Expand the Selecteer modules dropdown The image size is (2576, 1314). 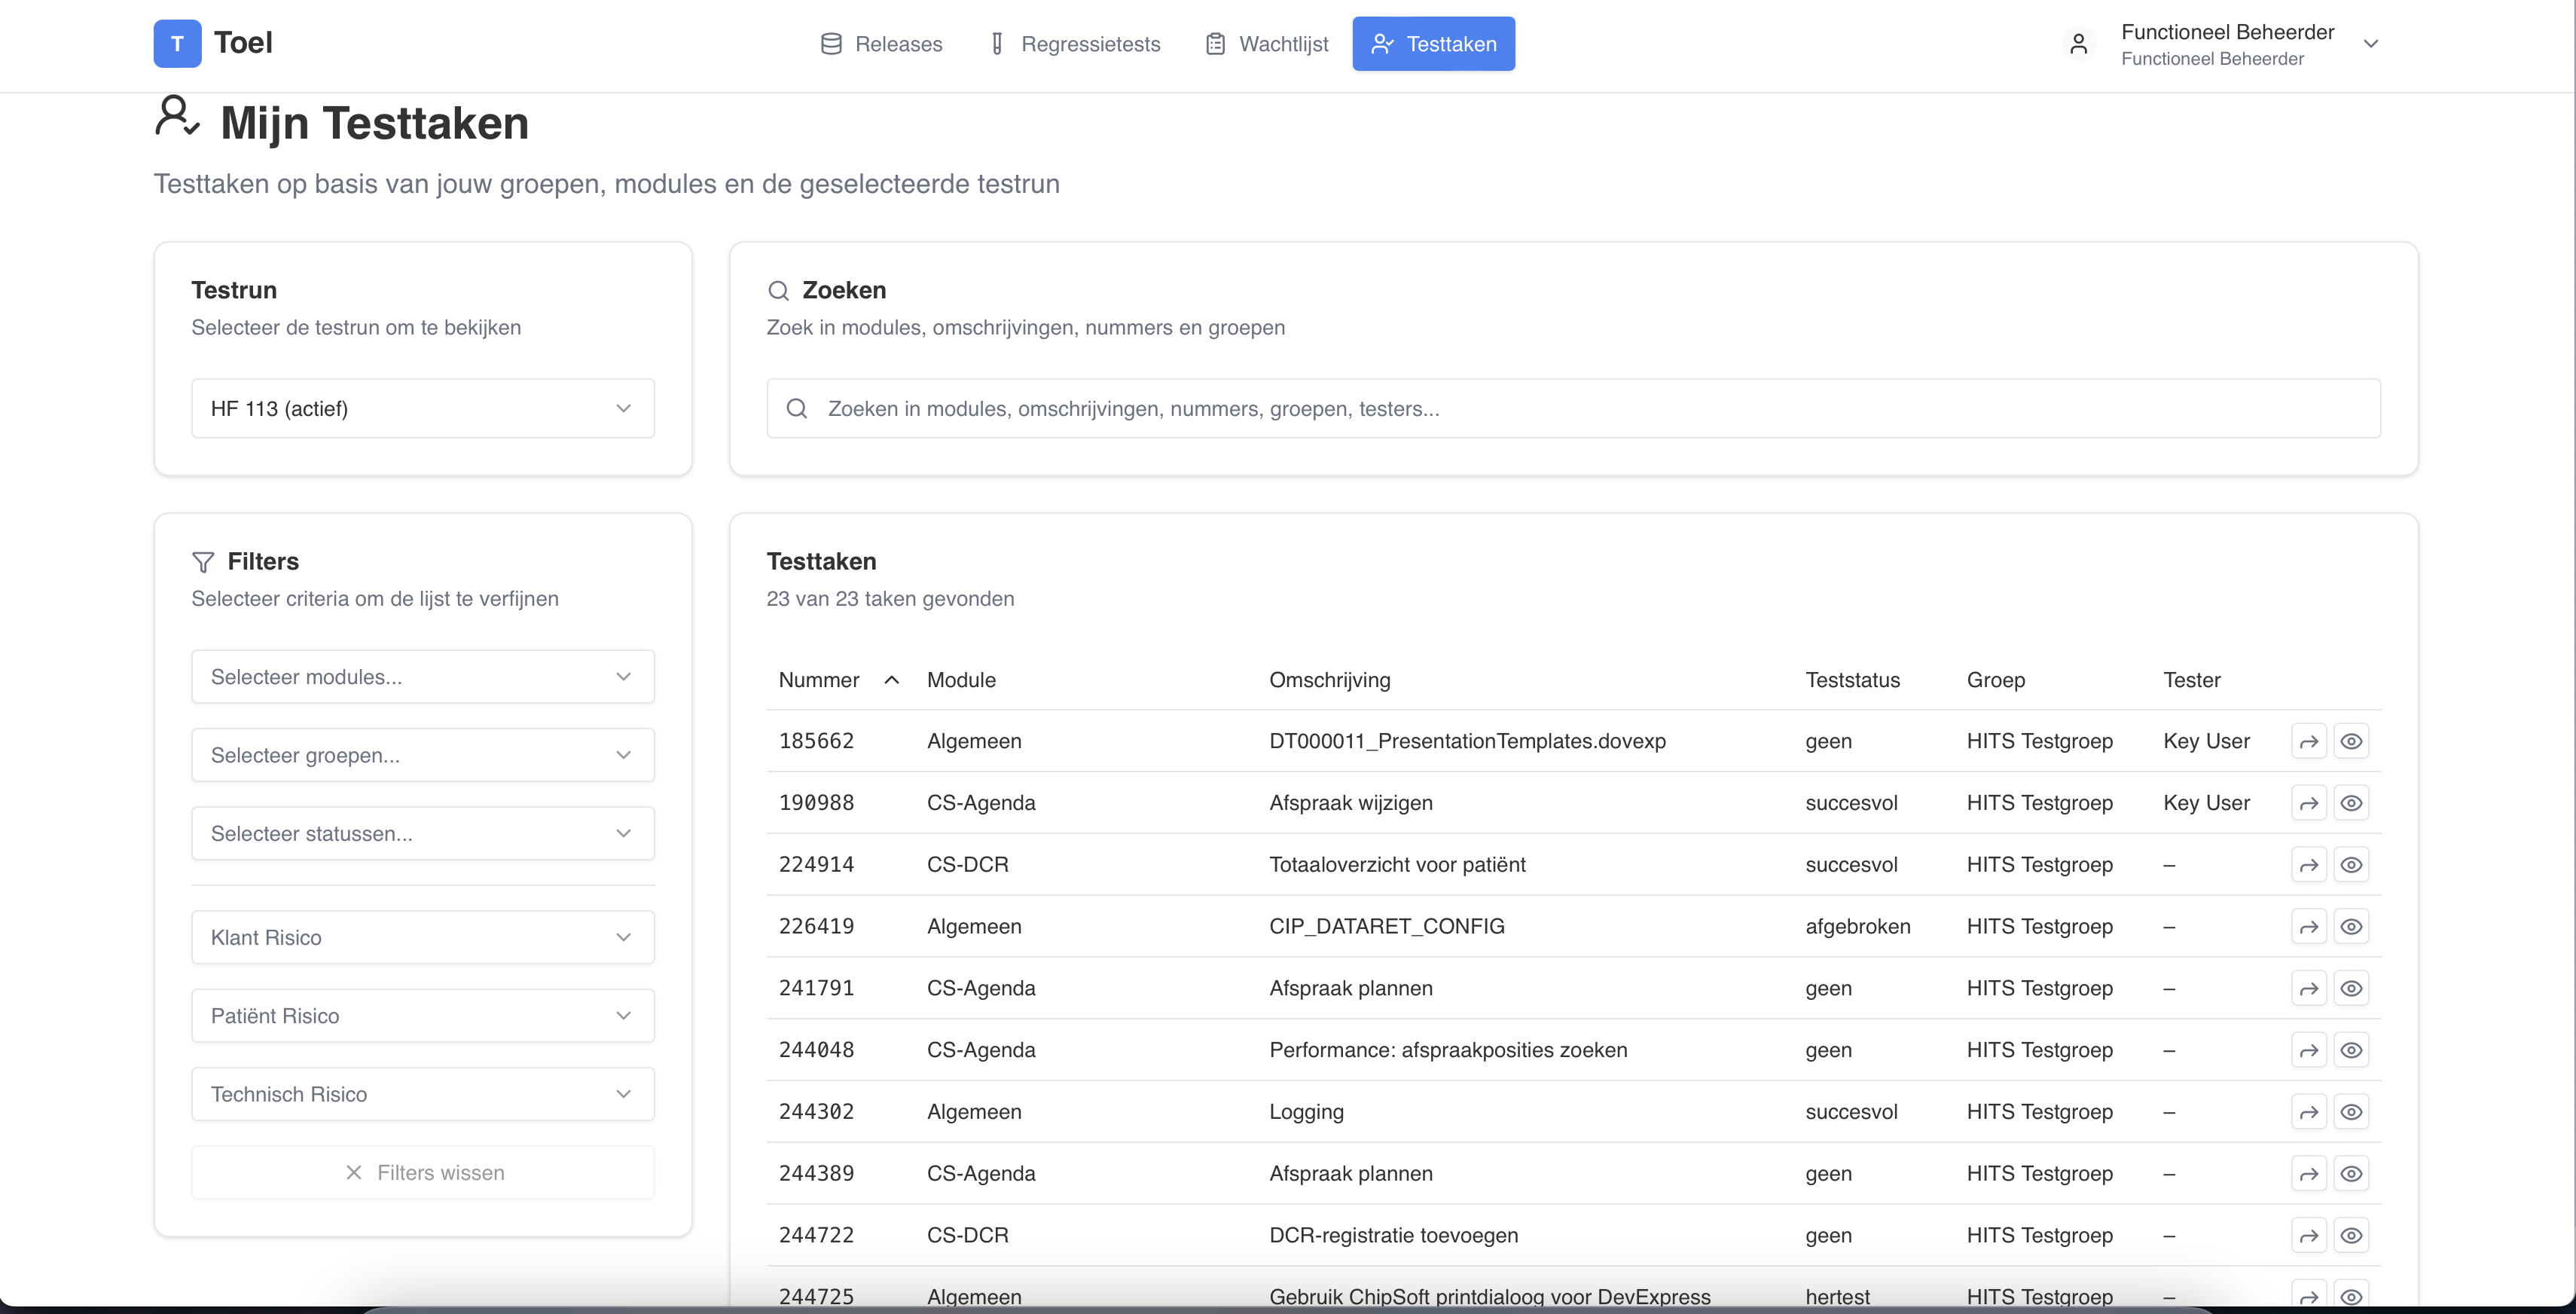422,676
